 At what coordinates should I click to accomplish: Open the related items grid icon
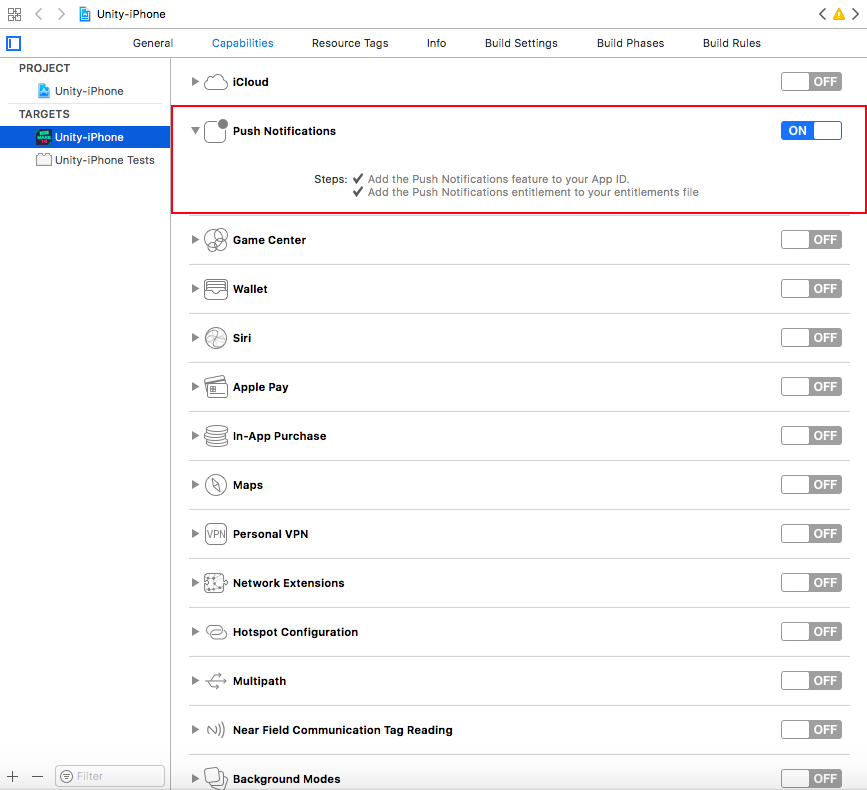pos(14,14)
